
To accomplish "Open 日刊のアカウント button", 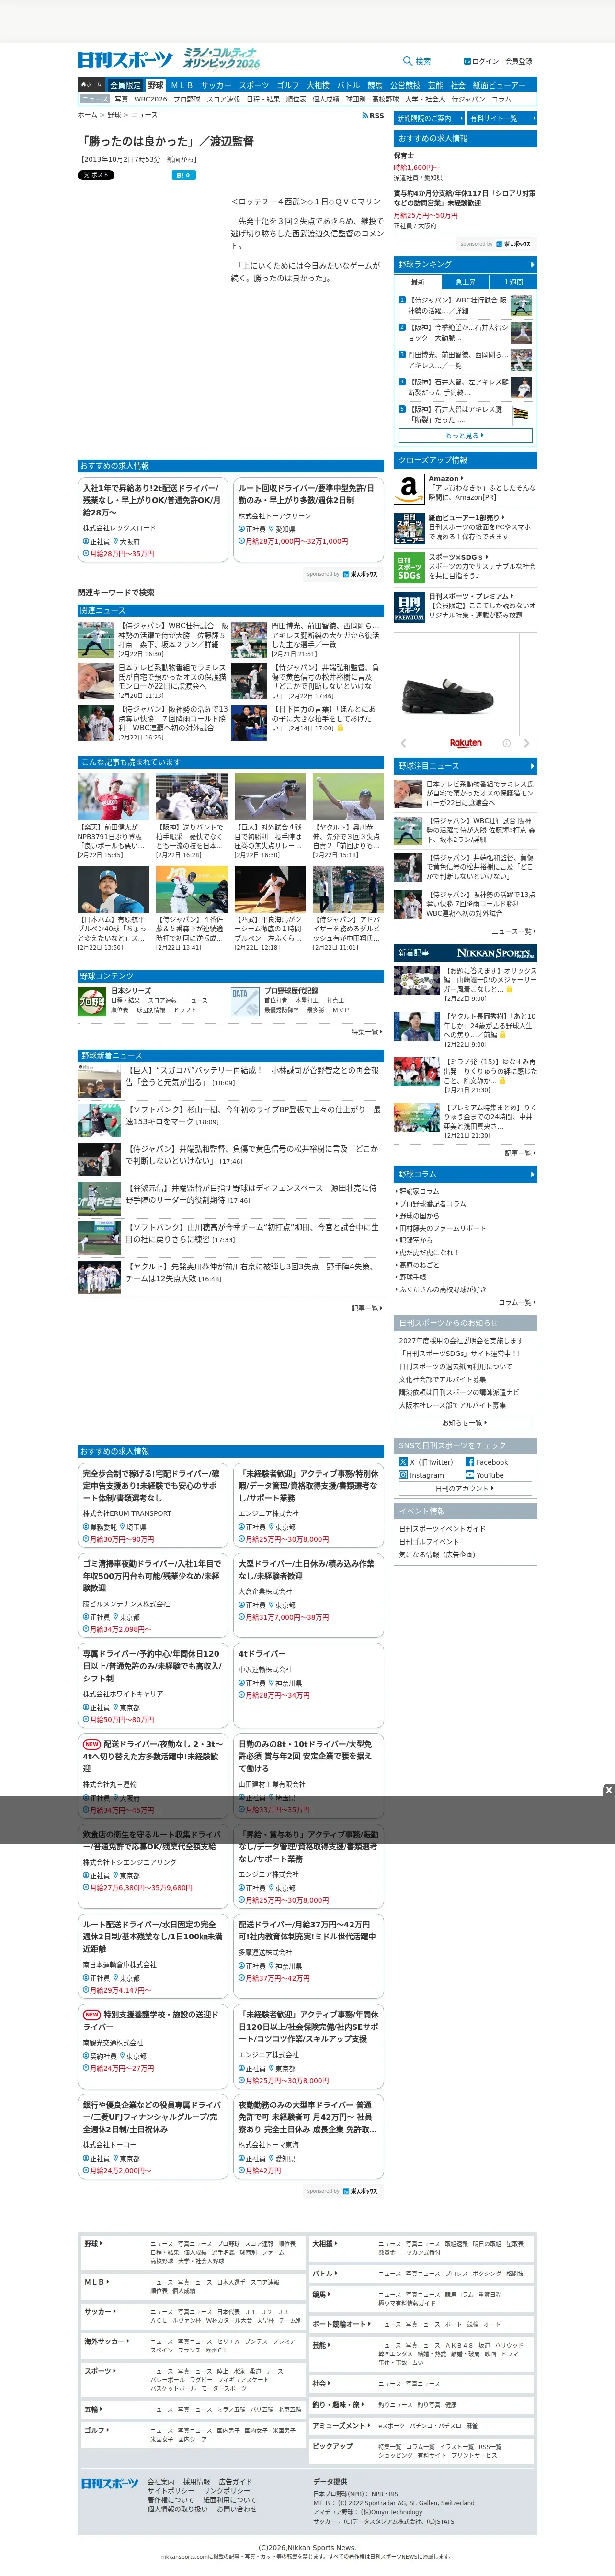I will click(x=465, y=1489).
